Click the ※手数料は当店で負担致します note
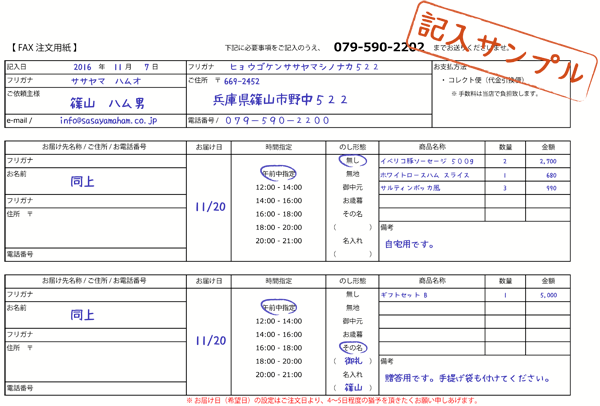The height and width of the screenshot is (406, 600). point(495,93)
